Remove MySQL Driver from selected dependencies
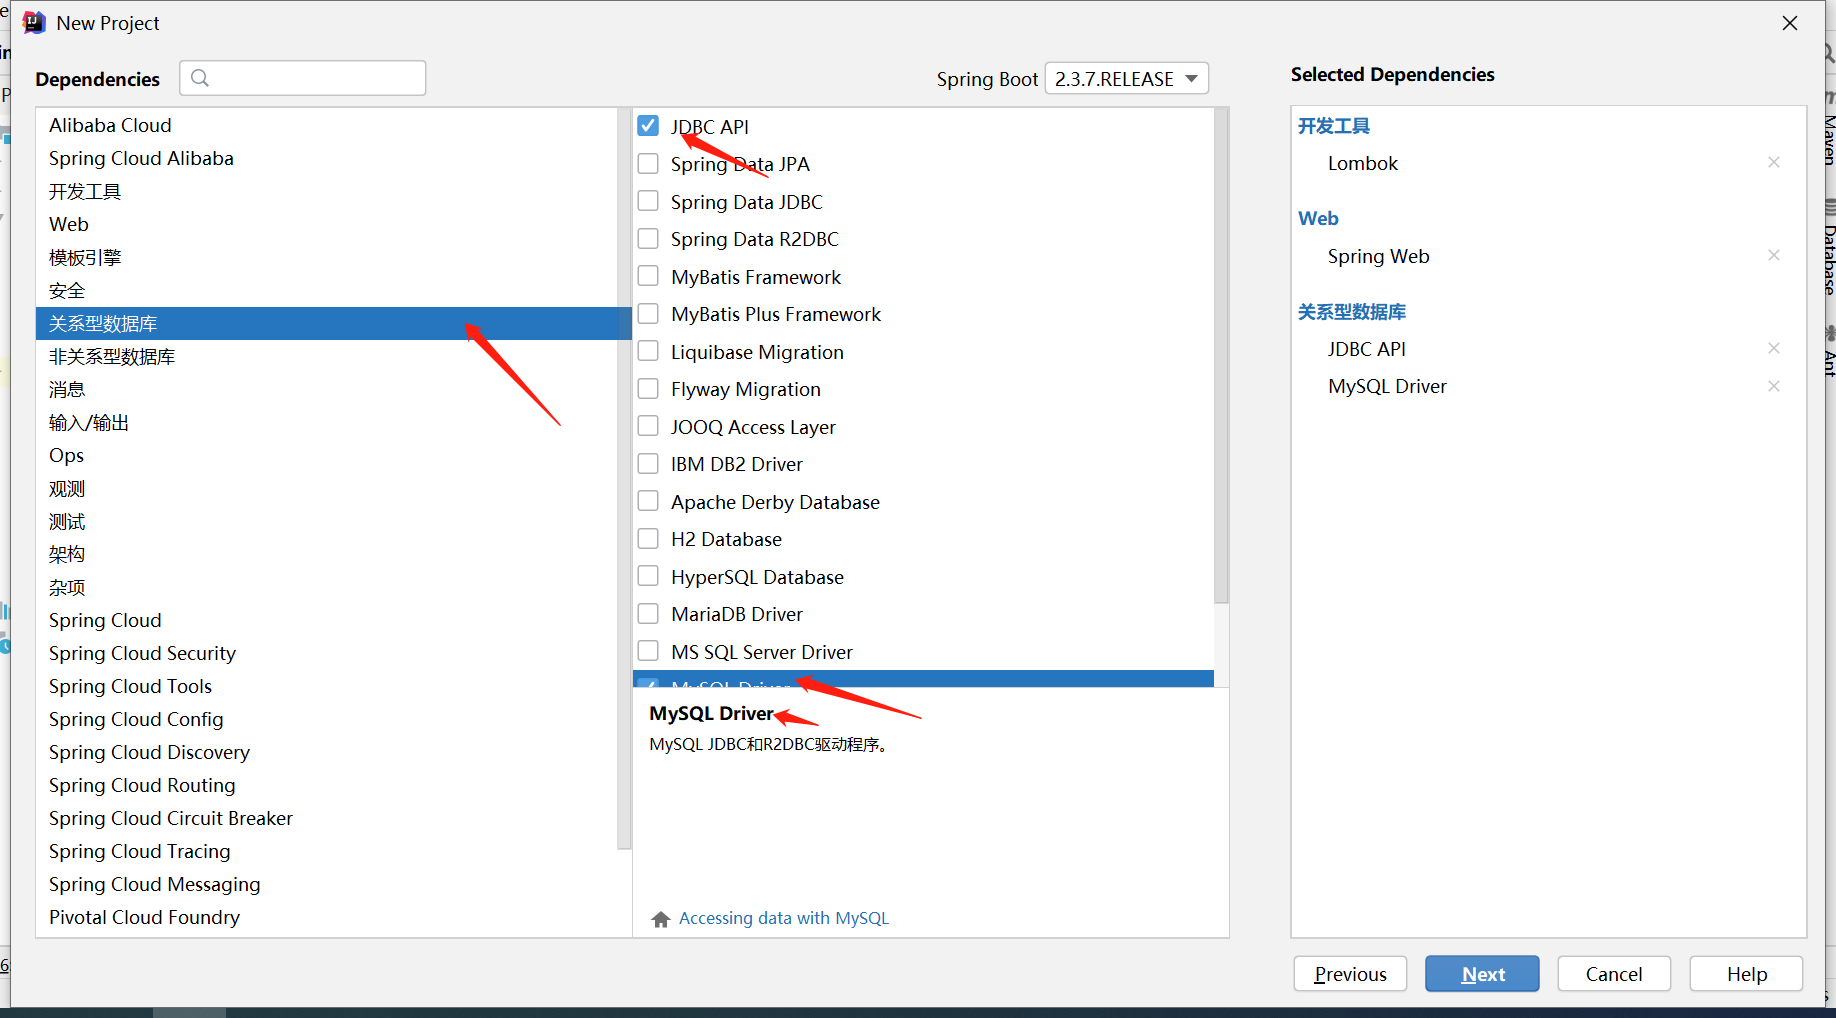The height and width of the screenshot is (1018, 1836). 1773,386
